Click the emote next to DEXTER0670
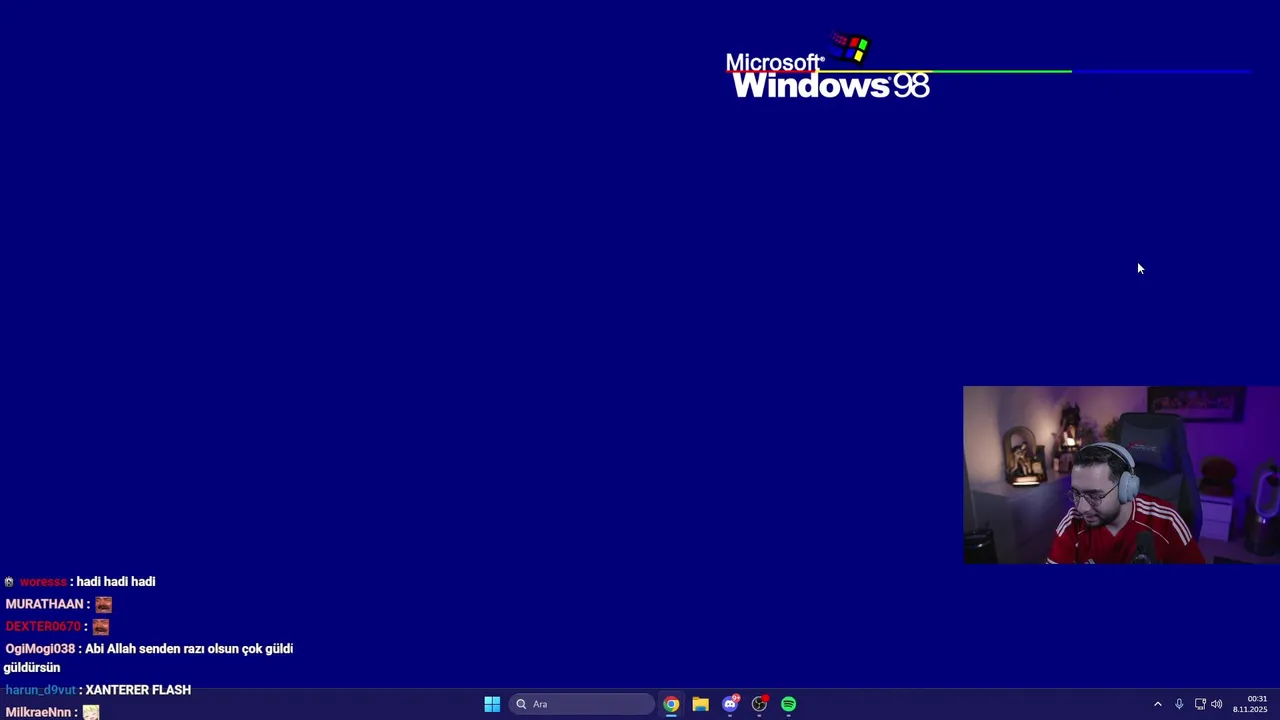Viewport: 1280px width, 720px height. (x=100, y=626)
